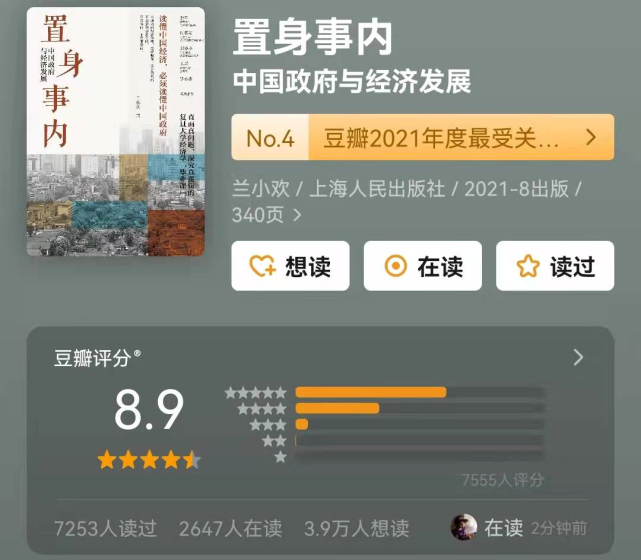Open the 置身事内 book cover image

[116, 132]
